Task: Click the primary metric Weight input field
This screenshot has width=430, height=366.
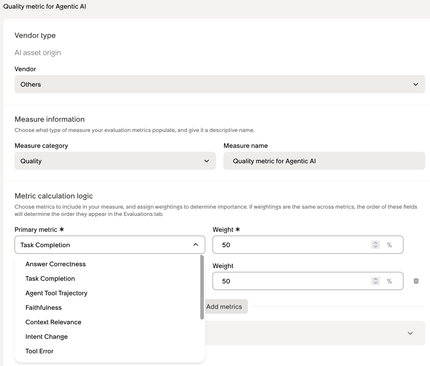Action: [x=308, y=245]
